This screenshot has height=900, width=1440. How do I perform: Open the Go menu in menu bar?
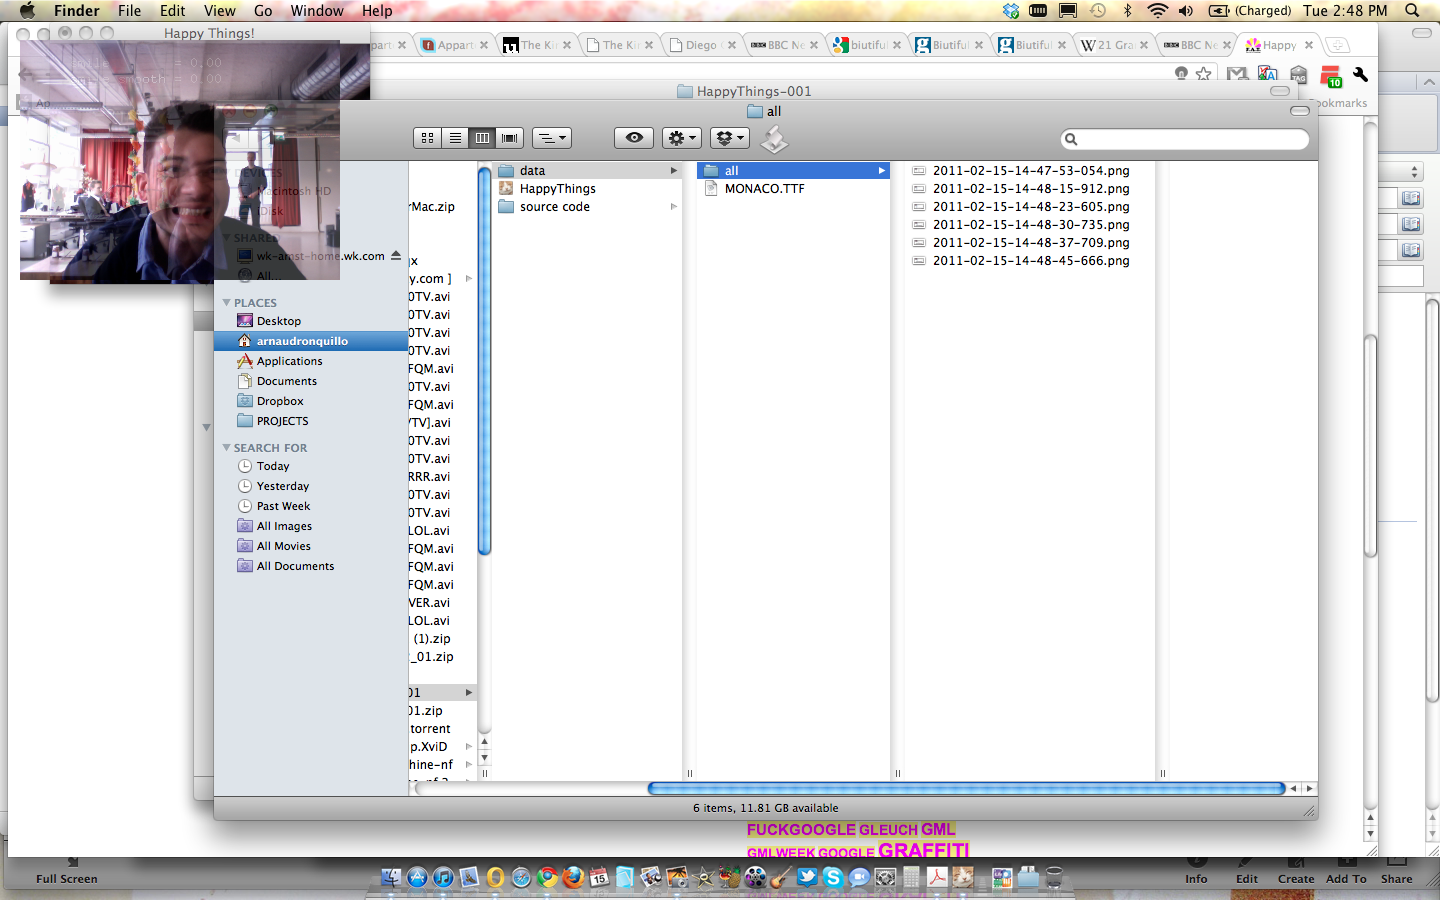coord(263,11)
